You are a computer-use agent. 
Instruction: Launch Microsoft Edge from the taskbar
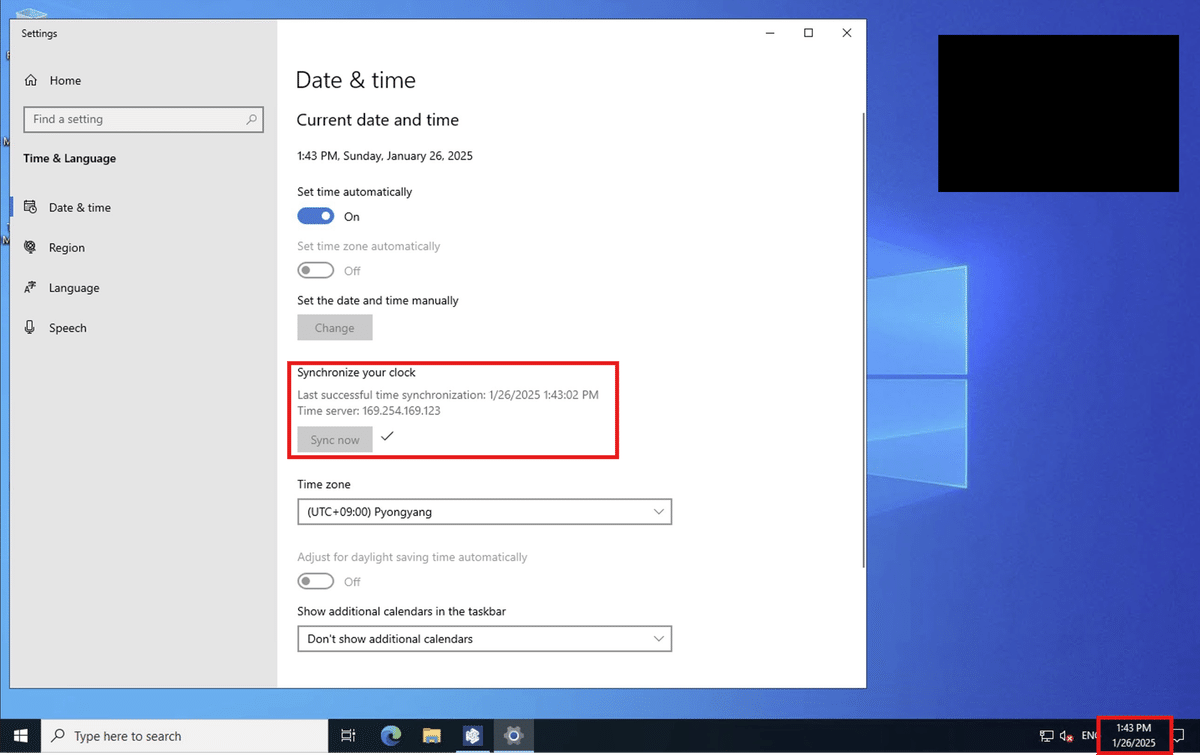390,735
